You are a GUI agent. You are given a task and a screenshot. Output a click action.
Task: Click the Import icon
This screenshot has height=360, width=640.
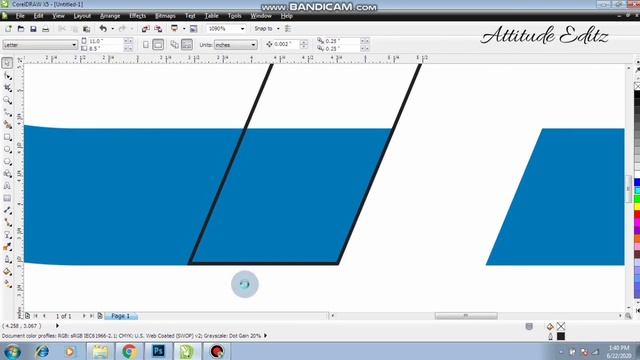click(x=145, y=29)
